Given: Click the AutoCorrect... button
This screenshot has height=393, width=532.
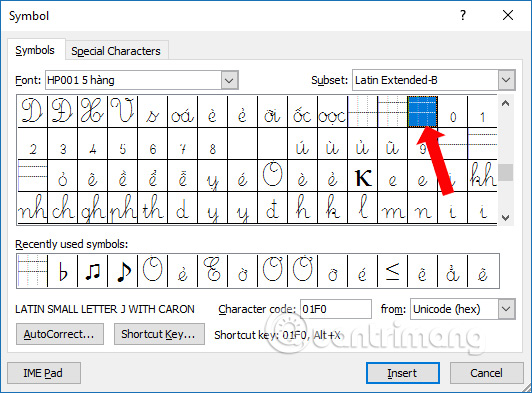Looking at the screenshot, I should [x=60, y=334].
